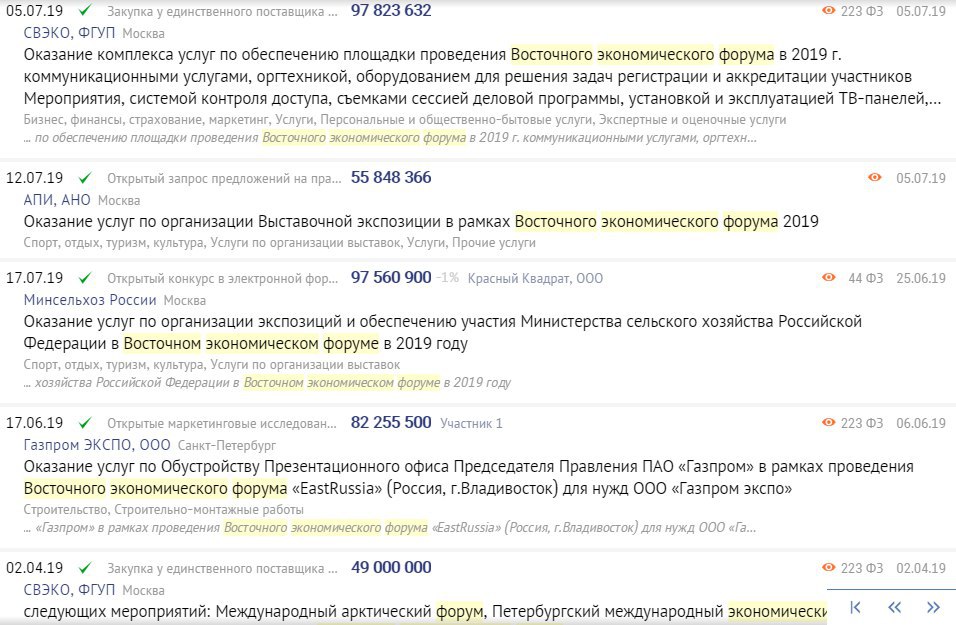Click price 82 255 500
Image resolution: width=956 pixels, height=625 pixels.
coord(391,423)
